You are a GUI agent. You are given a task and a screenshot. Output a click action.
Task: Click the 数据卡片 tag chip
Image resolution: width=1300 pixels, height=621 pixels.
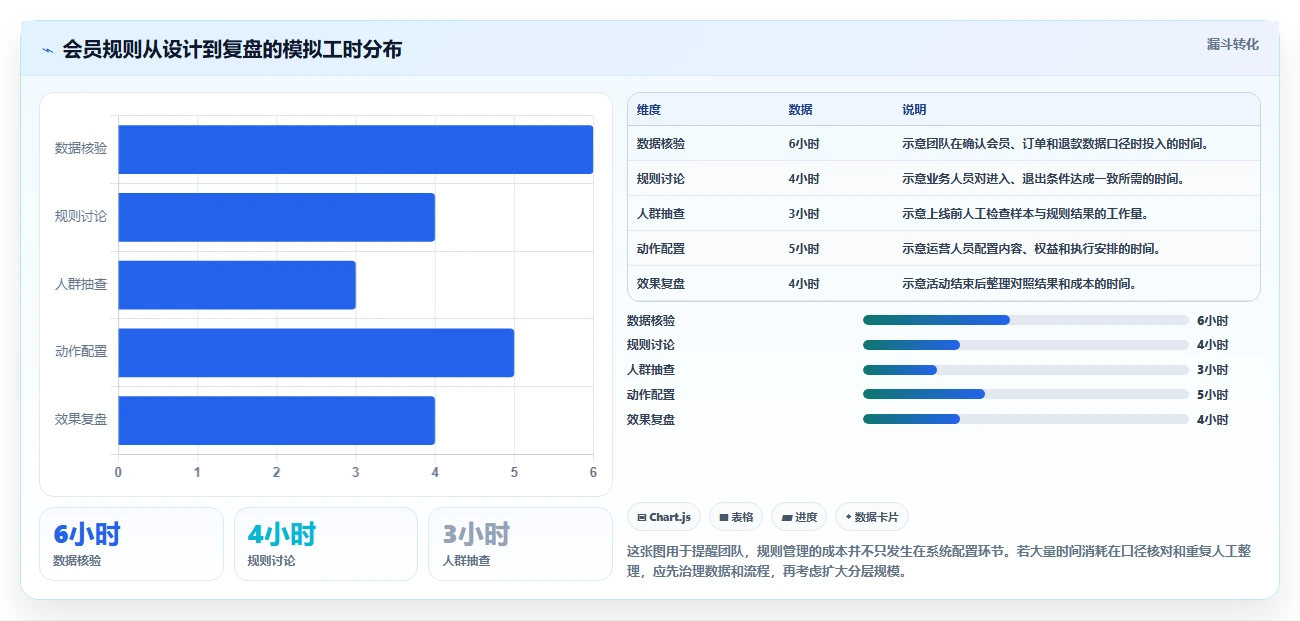point(872,517)
